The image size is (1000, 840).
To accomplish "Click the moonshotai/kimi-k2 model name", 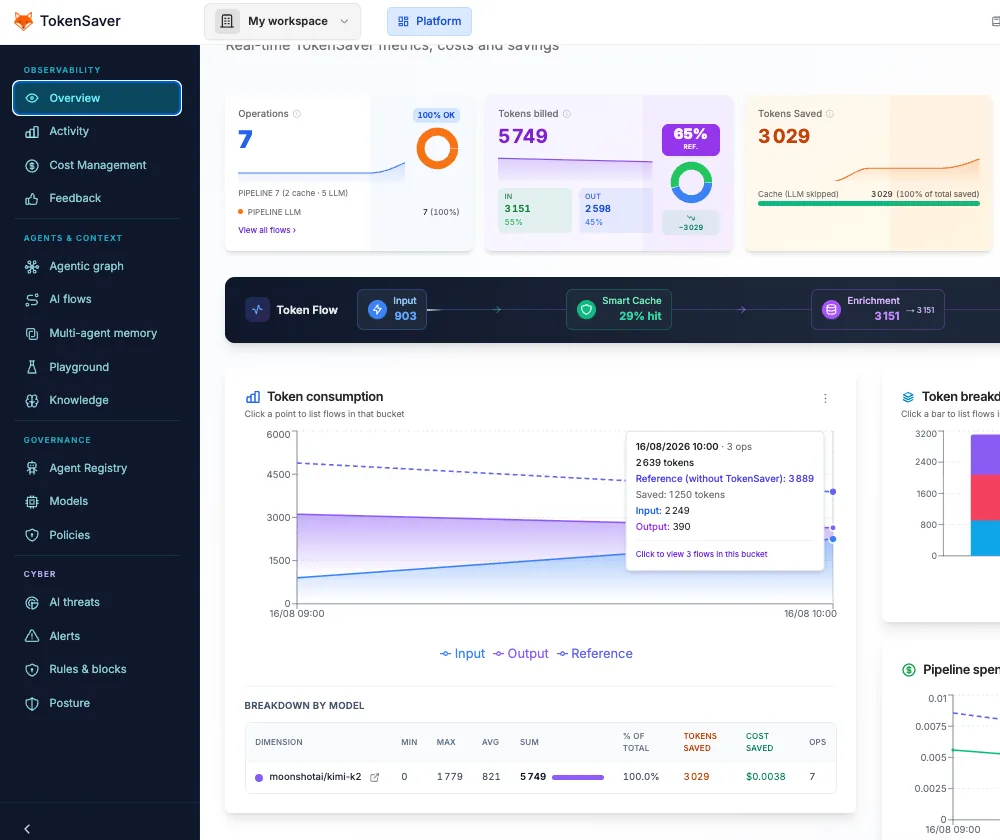I will tap(315, 777).
